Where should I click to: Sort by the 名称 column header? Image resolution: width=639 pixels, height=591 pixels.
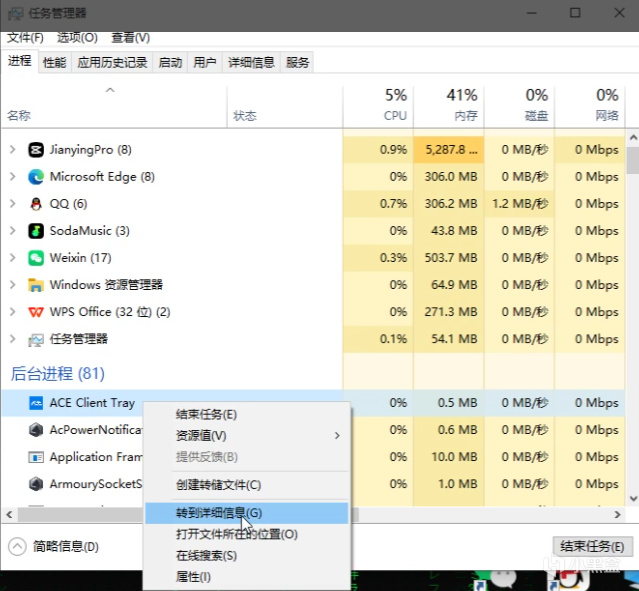114,106
